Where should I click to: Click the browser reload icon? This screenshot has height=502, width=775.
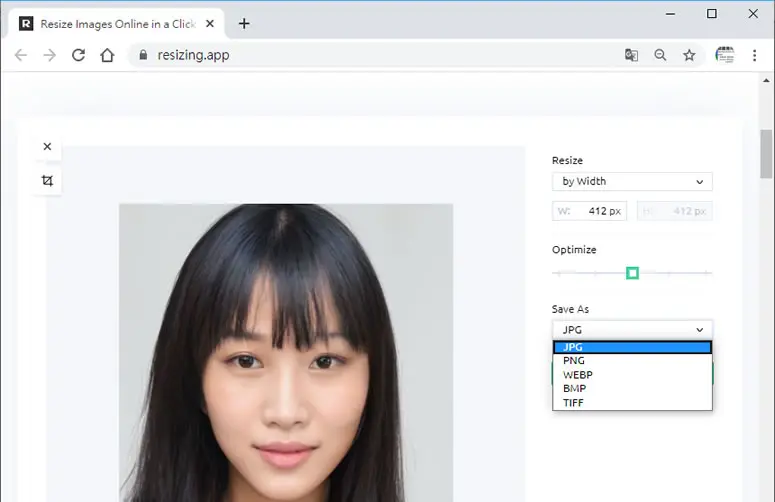pyautogui.click(x=78, y=55)
